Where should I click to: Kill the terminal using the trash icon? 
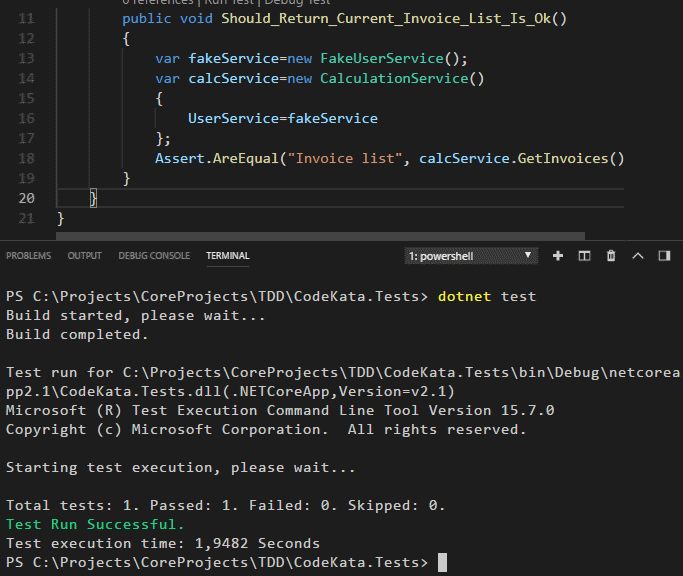611,256
